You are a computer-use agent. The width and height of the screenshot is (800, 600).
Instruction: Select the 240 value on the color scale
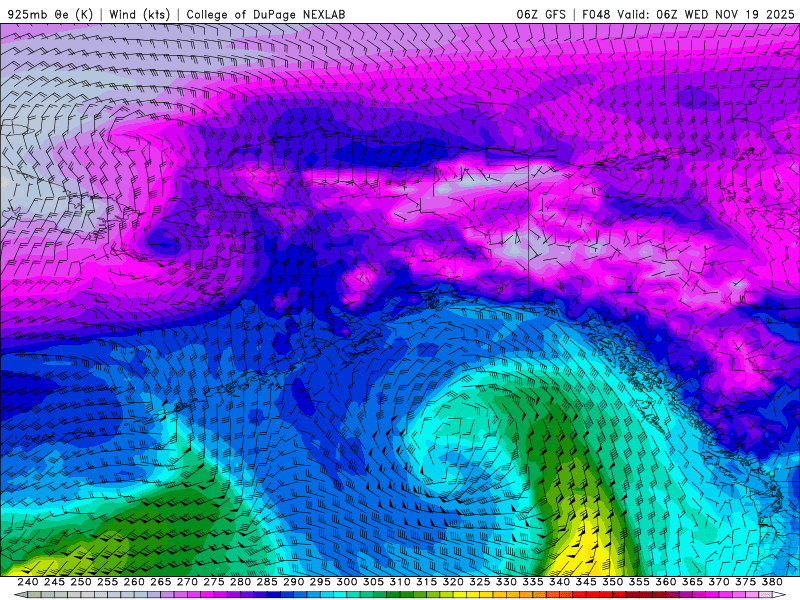pos(28,582)
